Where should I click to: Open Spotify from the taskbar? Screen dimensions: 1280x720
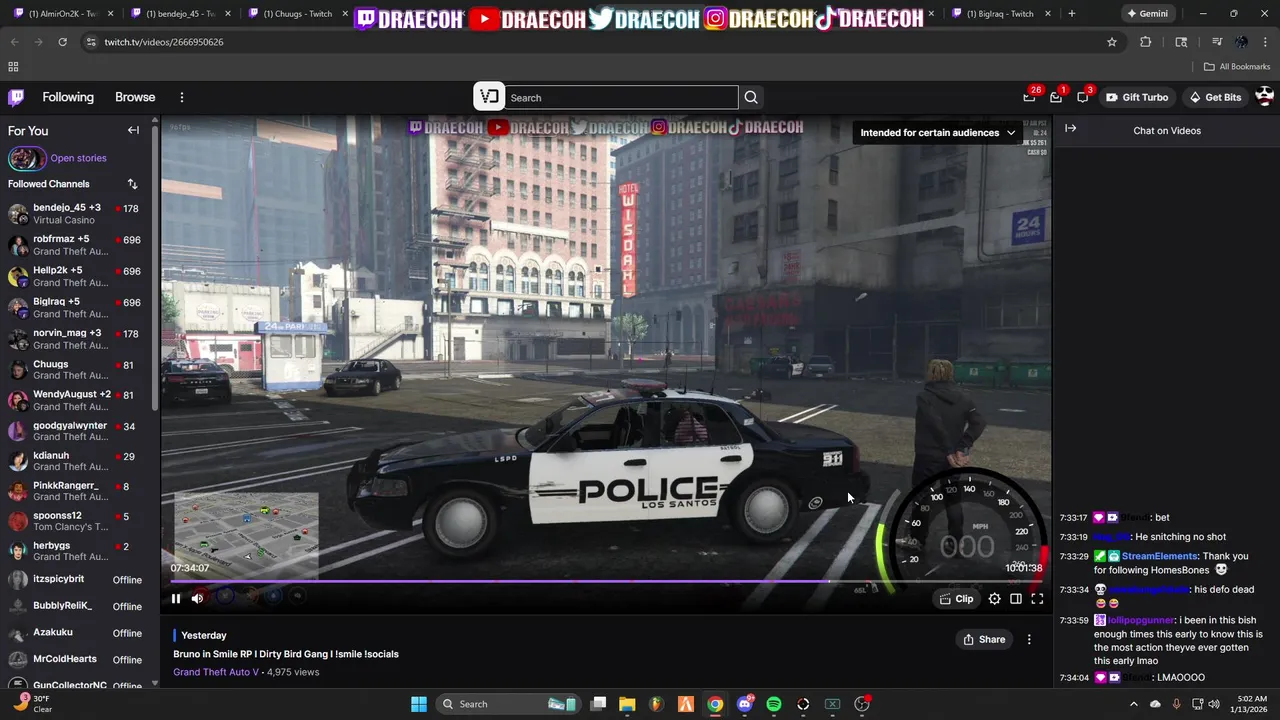point(774,704)
